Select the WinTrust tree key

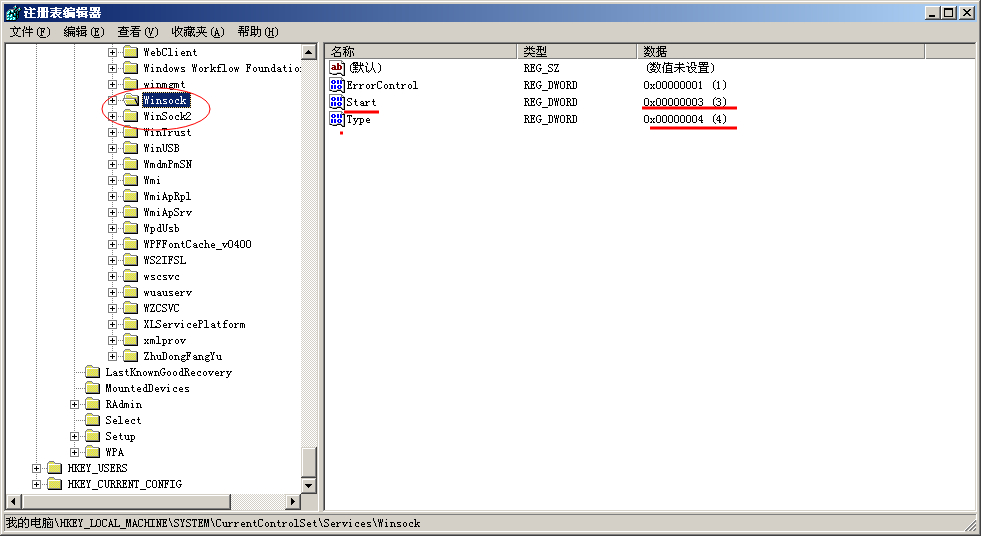point(167,133)
